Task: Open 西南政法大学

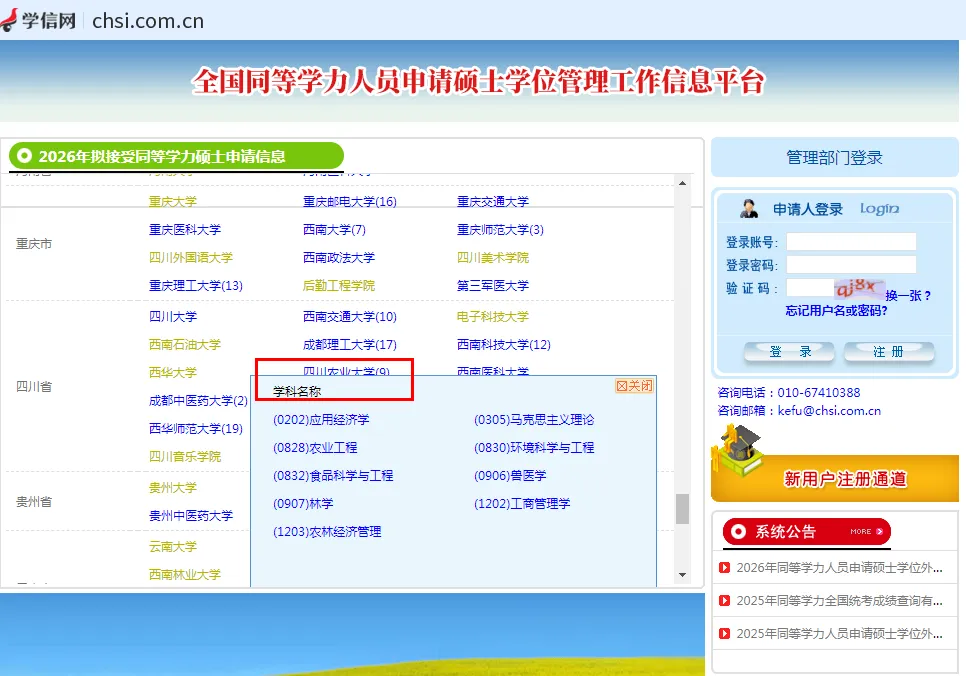Action: click(x=339, y=258)
